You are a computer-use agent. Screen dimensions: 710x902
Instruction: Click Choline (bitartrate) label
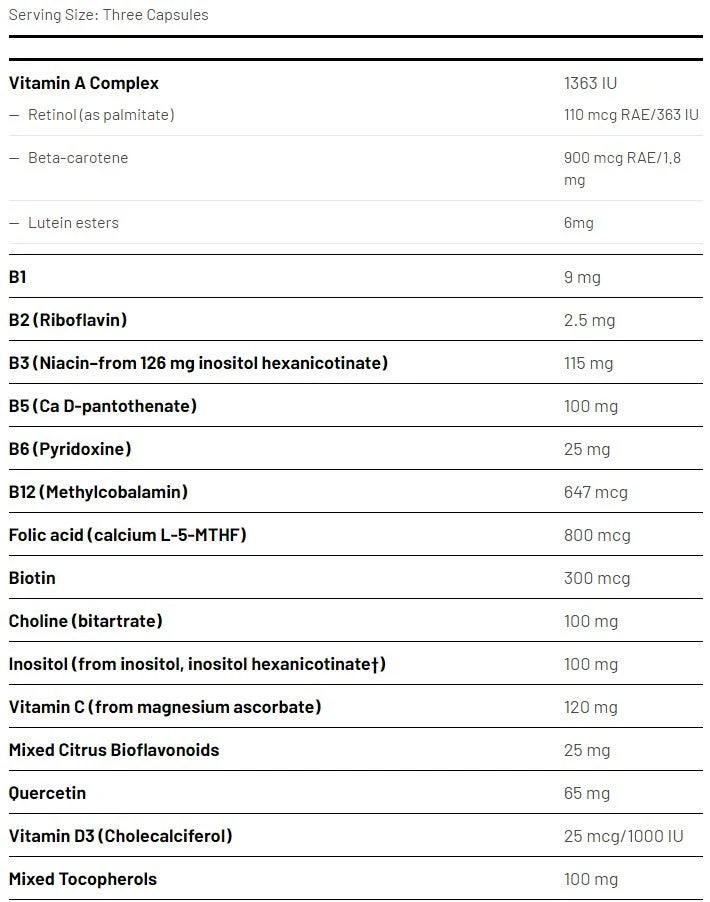click(x=85, y=621)
